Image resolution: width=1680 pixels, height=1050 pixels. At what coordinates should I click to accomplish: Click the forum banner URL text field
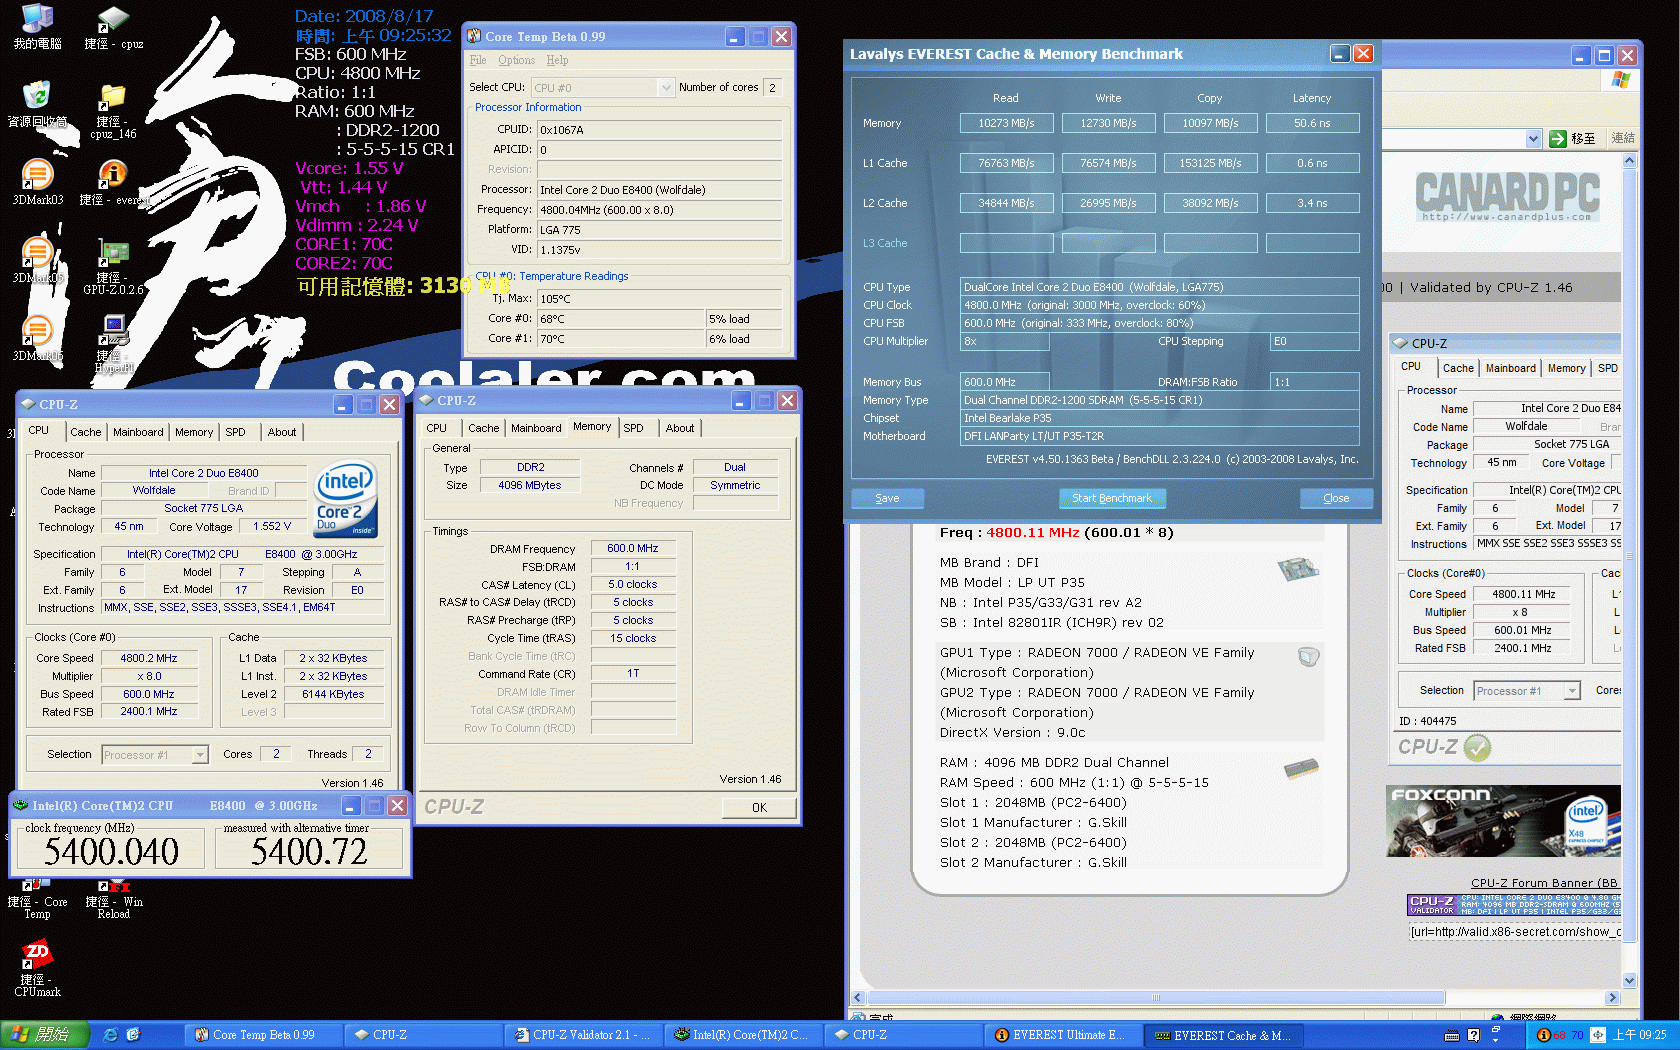pyautogui.click(x=1515, y=932)
